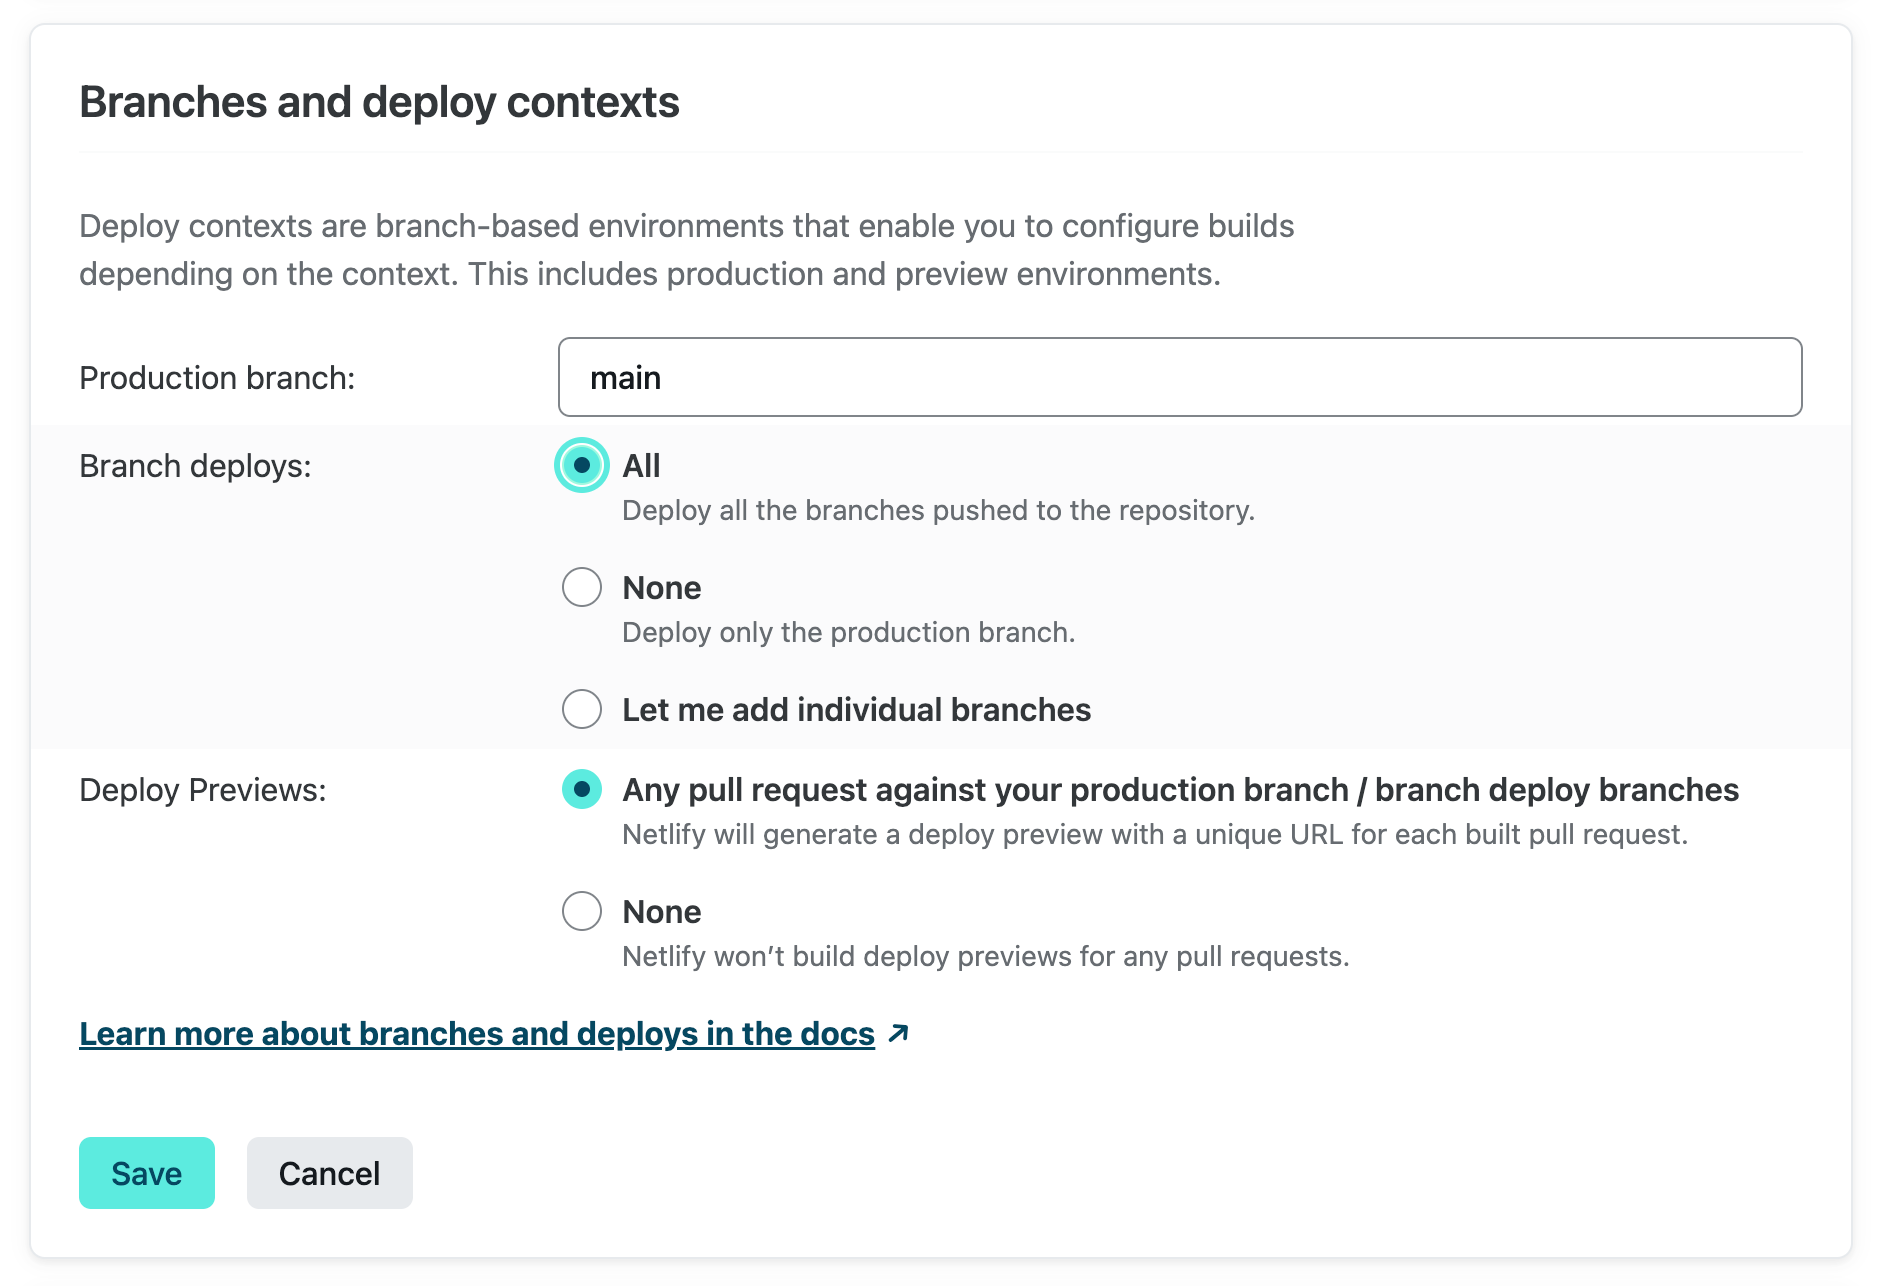Image resolution: width=1882 pixels, height=1286 pixels.
Task: Click the 'Any pull request against your production branch' label
Action: point(1180,790)
